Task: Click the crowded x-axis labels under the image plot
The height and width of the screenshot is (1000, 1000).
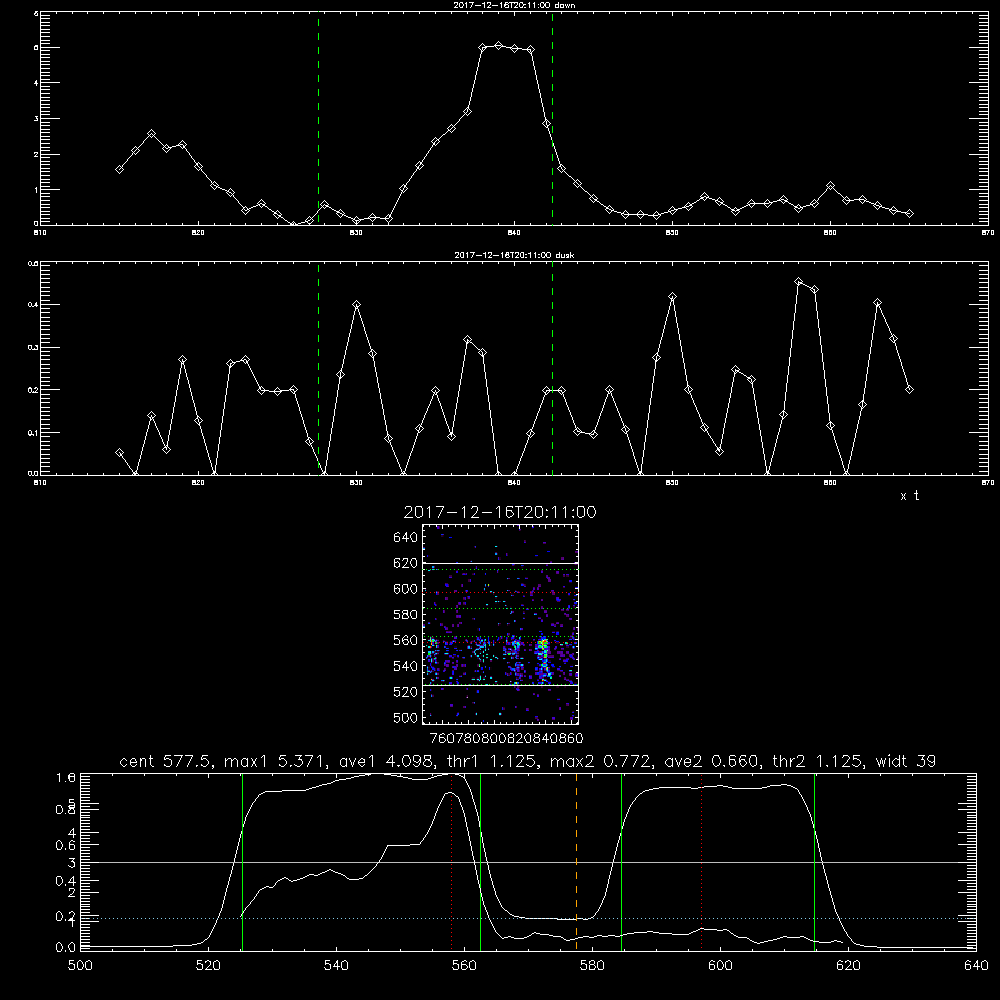Action: coord(506,738)
